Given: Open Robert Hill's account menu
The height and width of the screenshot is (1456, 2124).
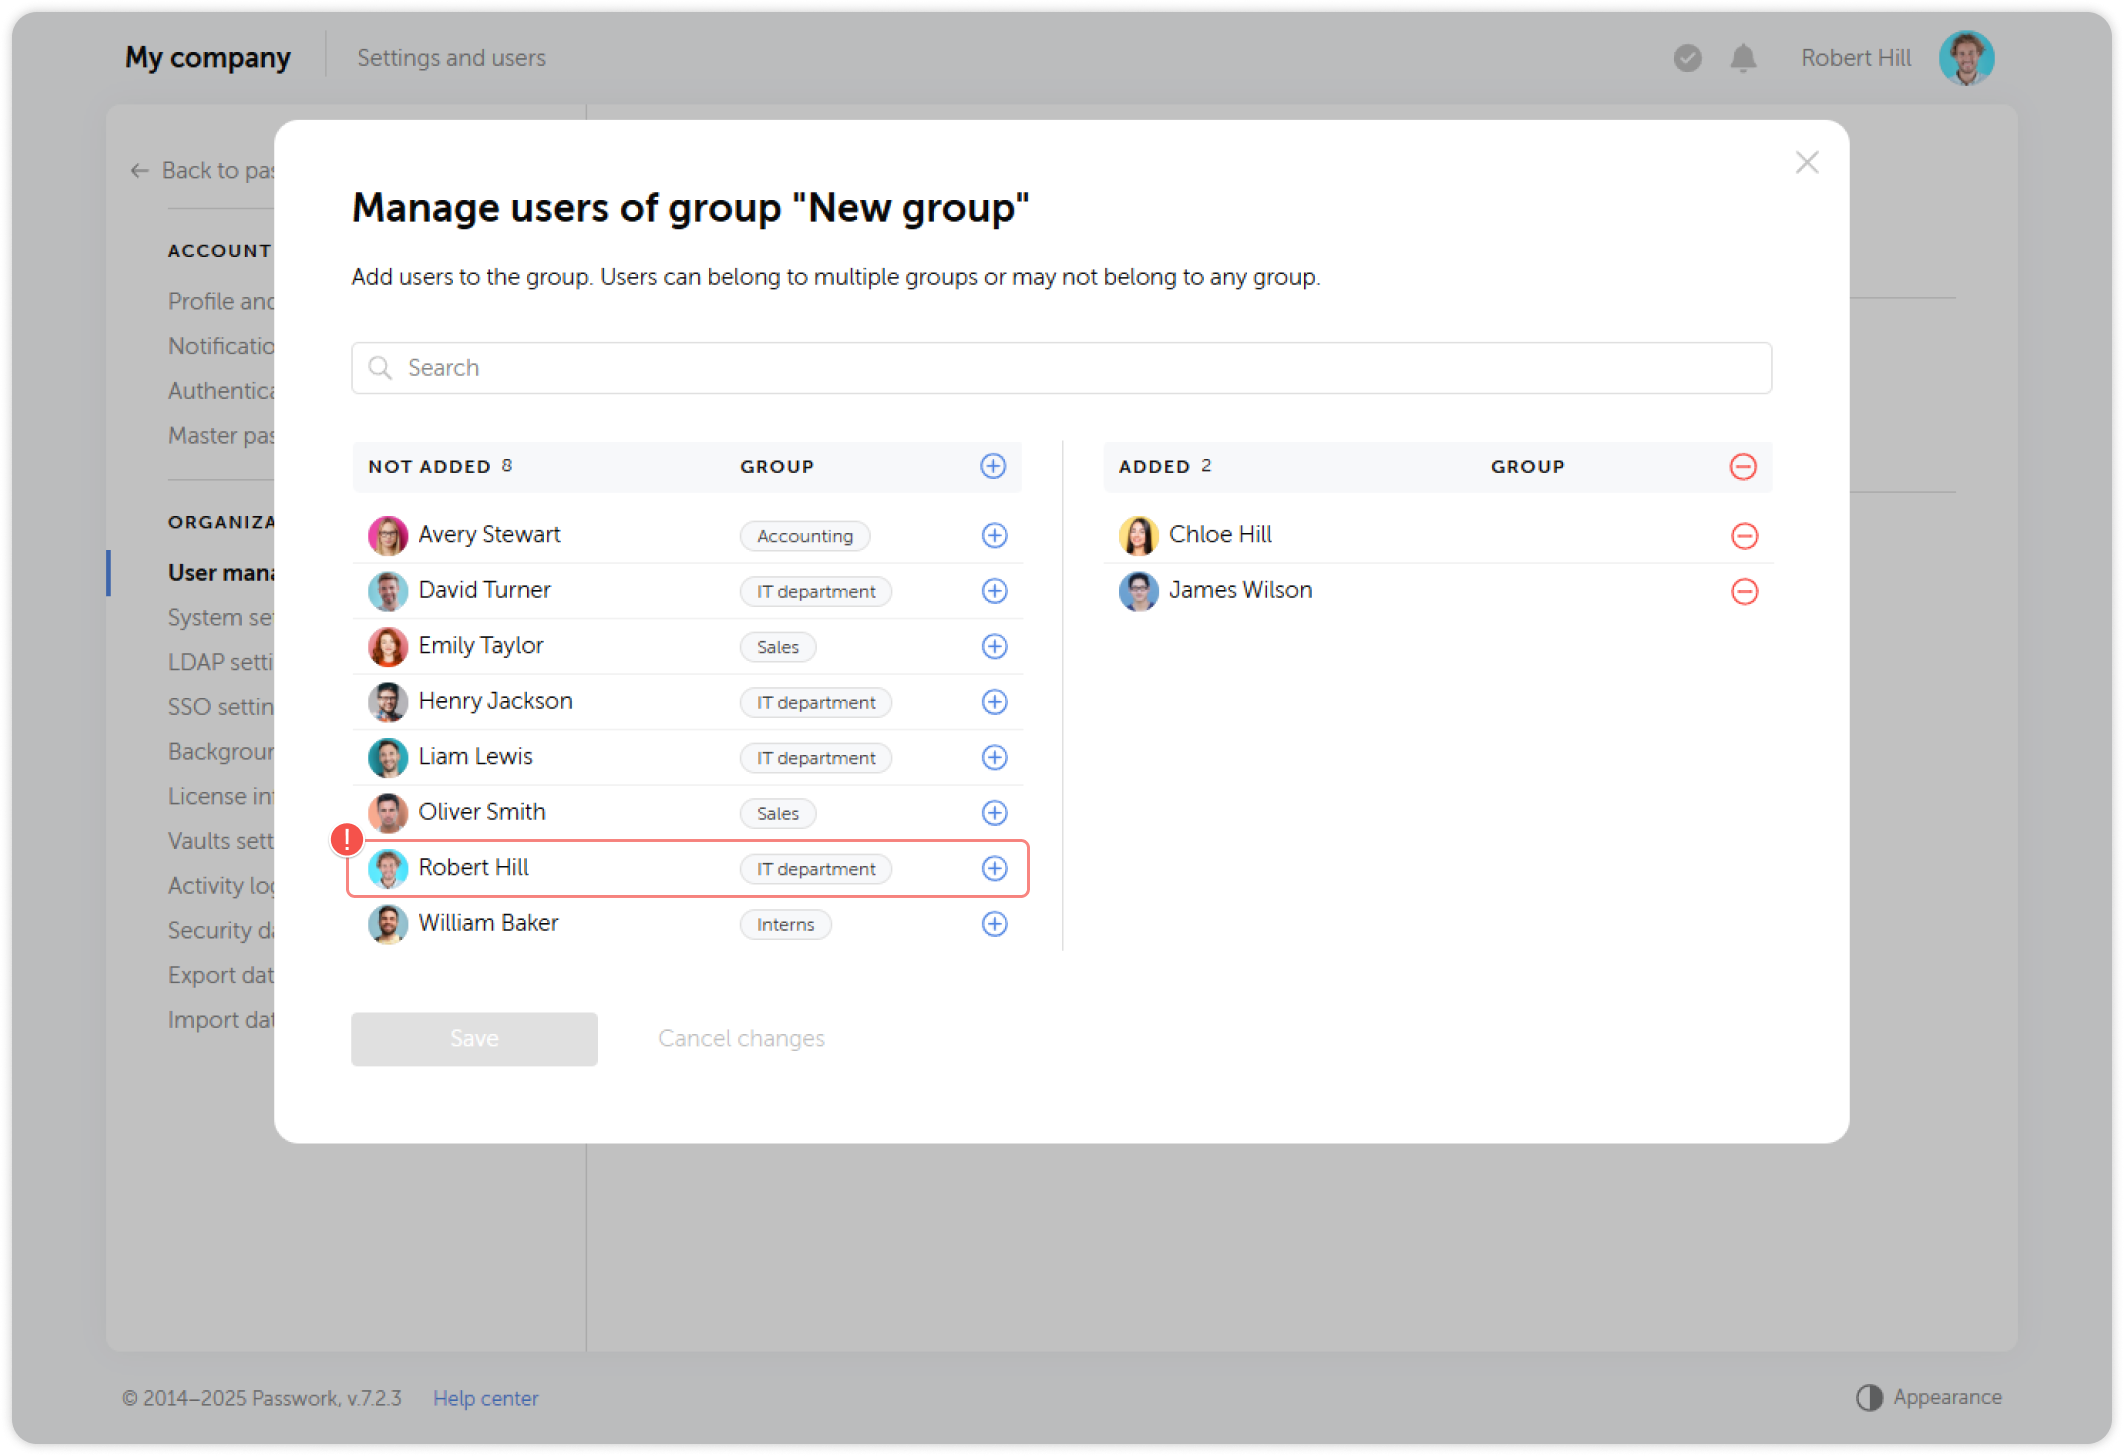Looking at the screenshot, I should (x=1966, y=57).
